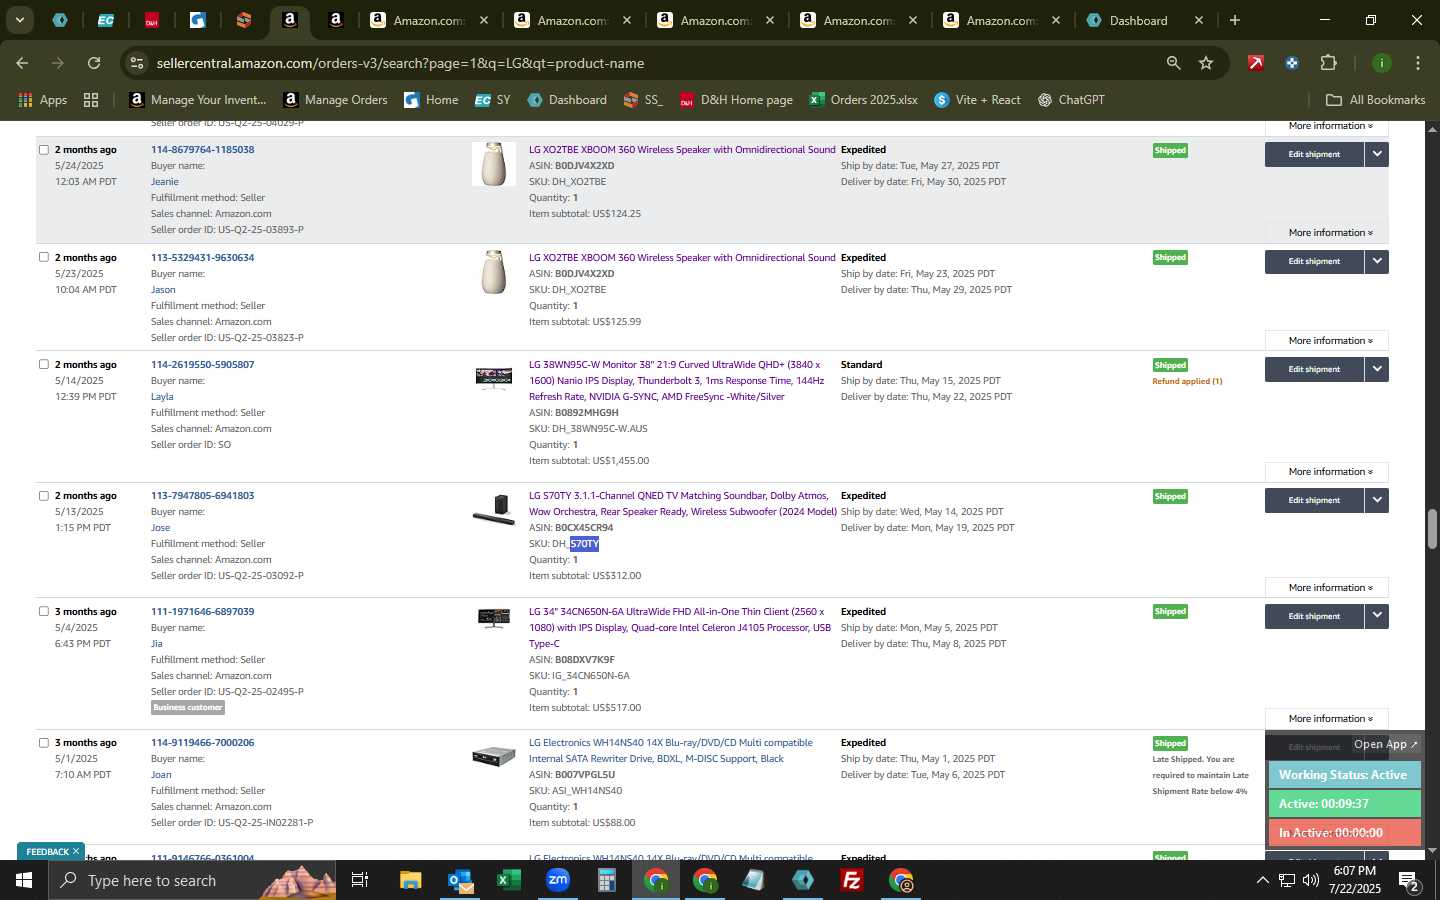Viewport: 1440px width, 900px height.
Task: Open Zoom from the taskbar
Action: [x=558, y=880]
